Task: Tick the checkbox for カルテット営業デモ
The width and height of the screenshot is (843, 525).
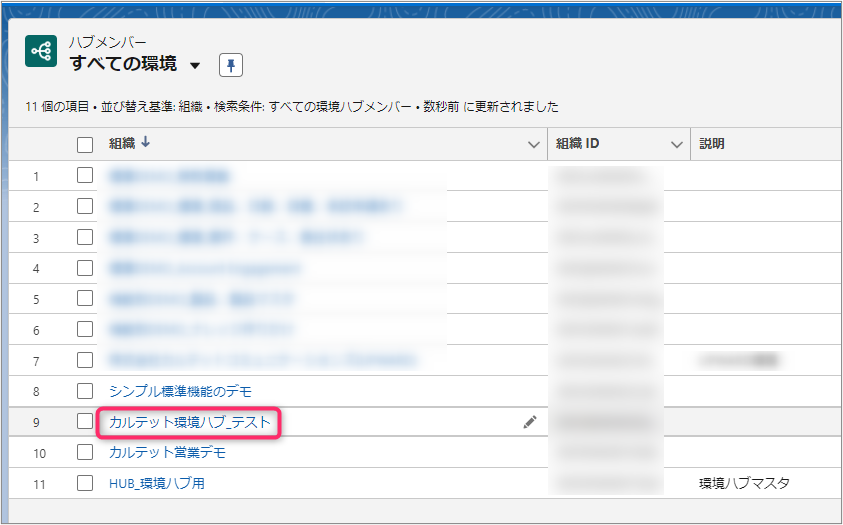Action: pos(85,453)
